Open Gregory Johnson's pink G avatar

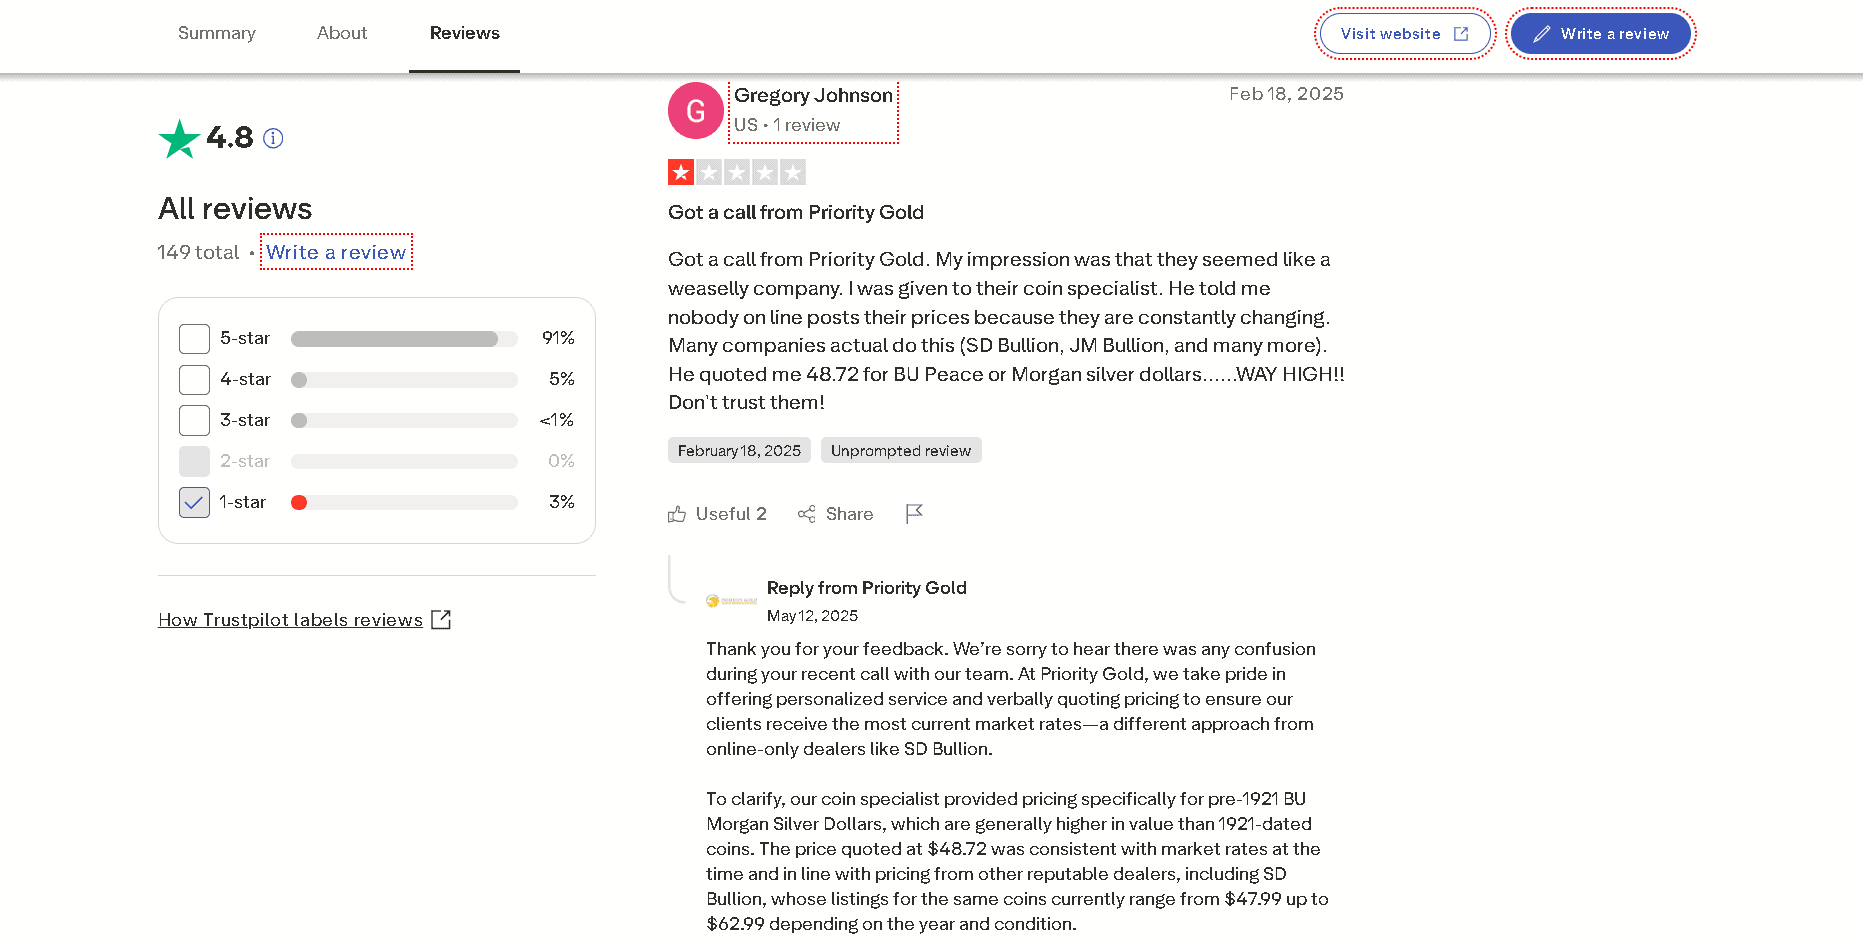pyautogui.click(x=695, y=111)
